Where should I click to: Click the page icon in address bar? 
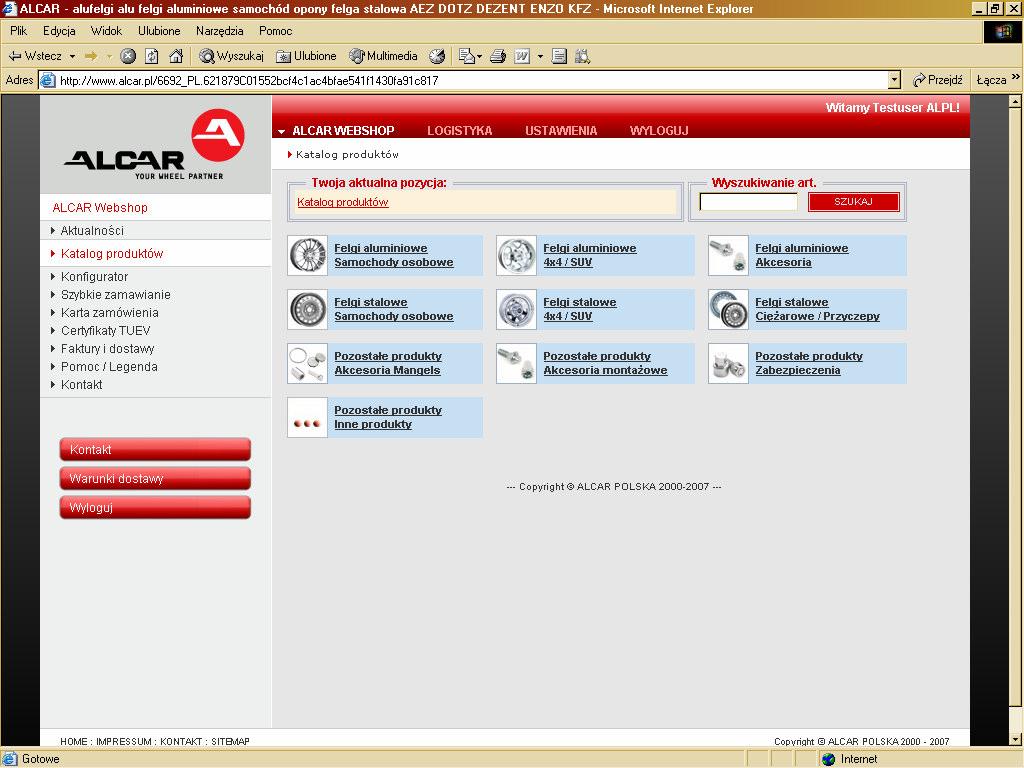48,80
